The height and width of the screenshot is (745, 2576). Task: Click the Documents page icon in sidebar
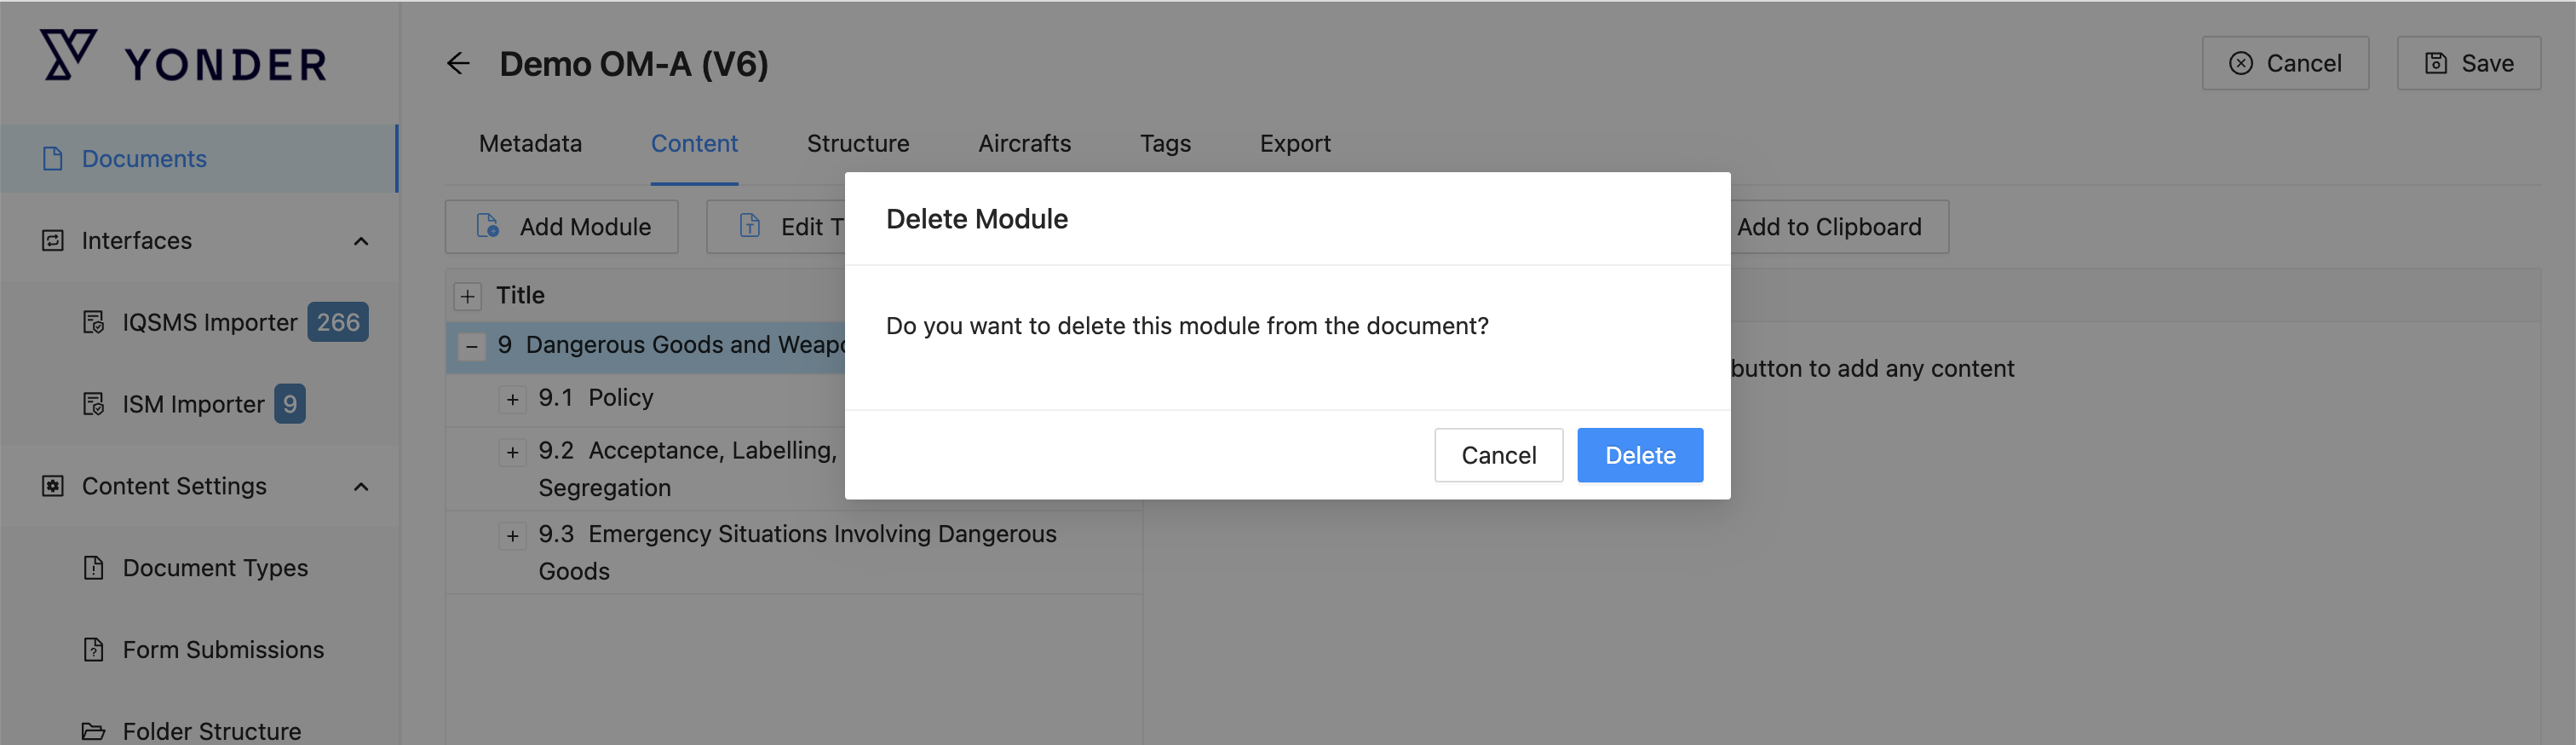coord(53,159)
